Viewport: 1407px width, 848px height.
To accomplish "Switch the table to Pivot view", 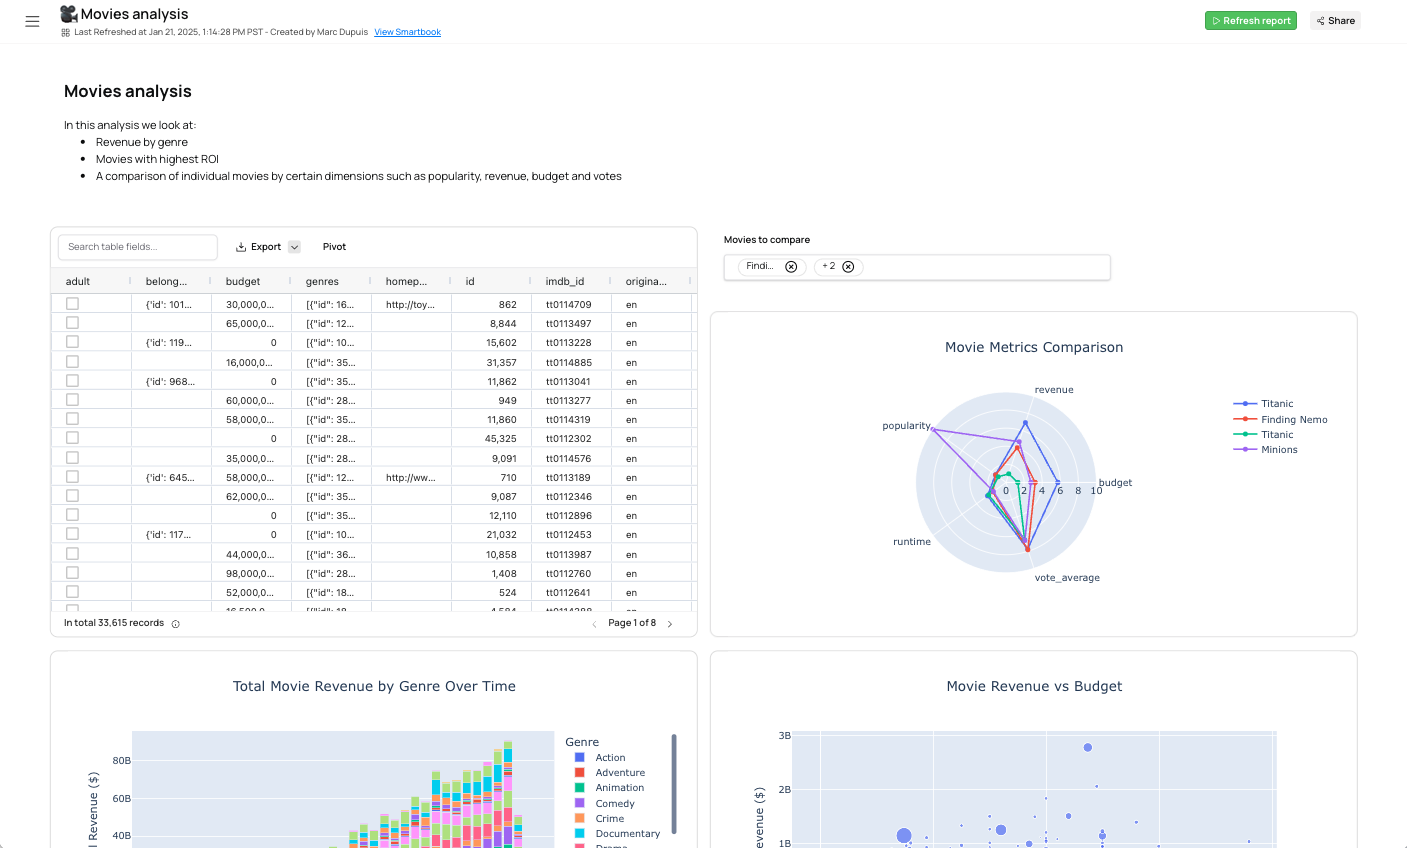I will click(334, 247).
